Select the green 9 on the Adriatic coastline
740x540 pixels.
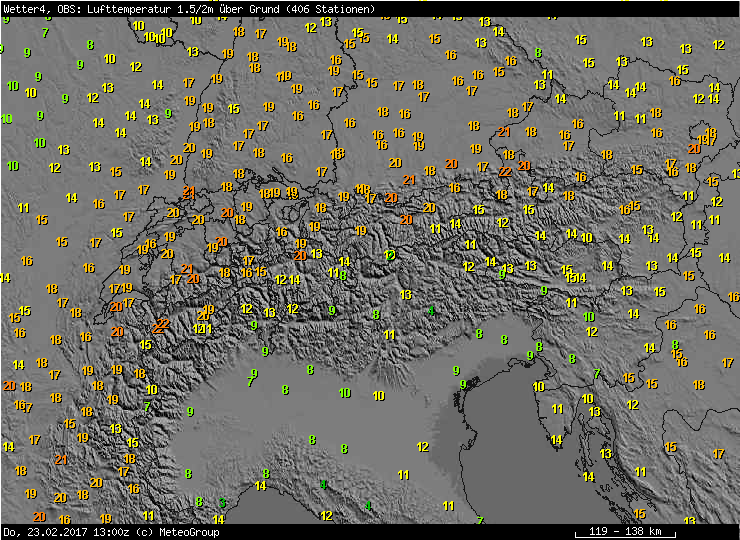[462, 384]
